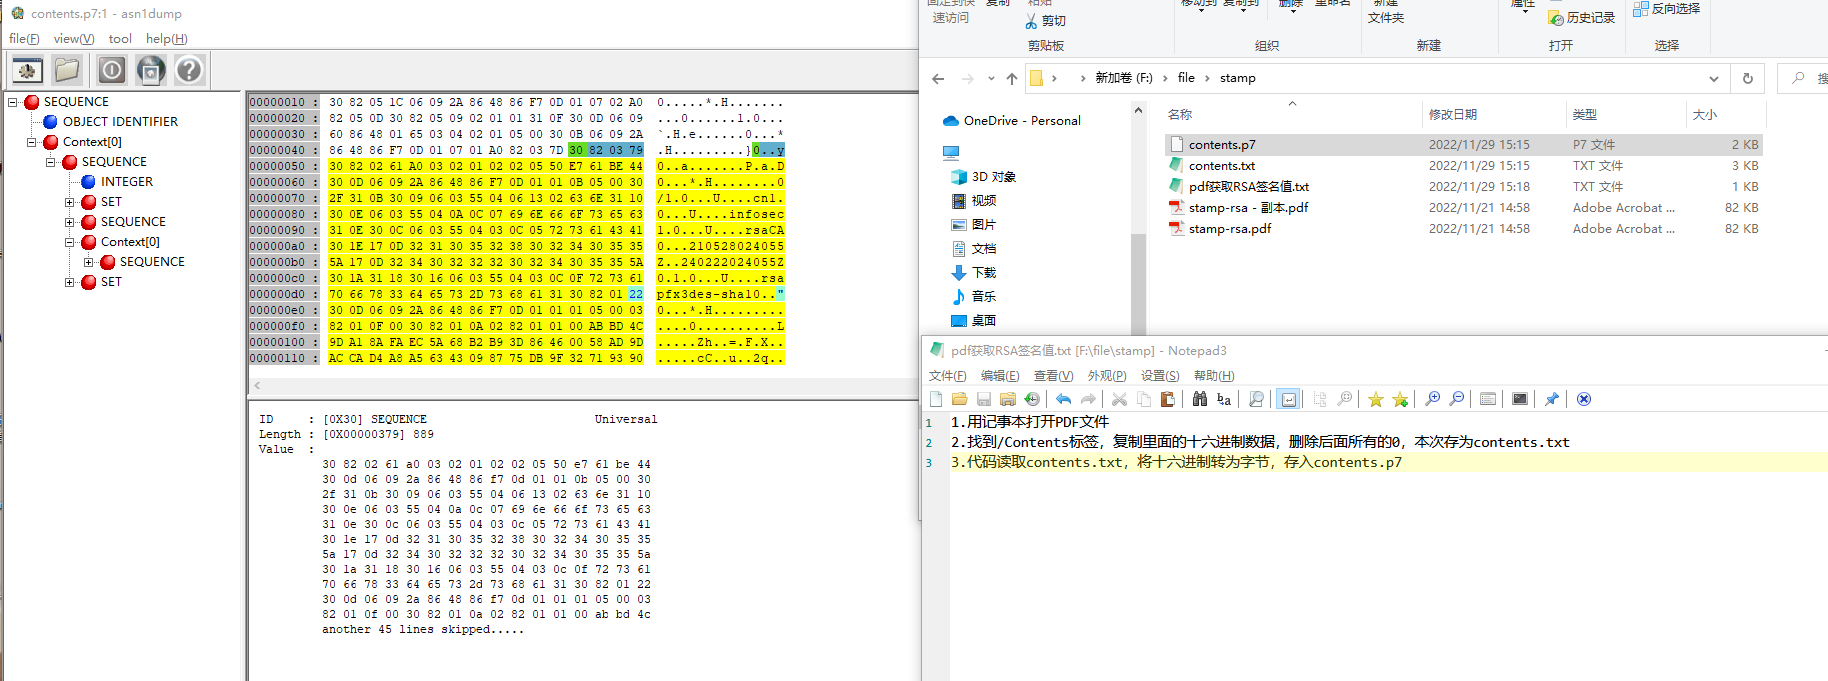Click Notepad3 black console window icon

tap(1520, 399)
